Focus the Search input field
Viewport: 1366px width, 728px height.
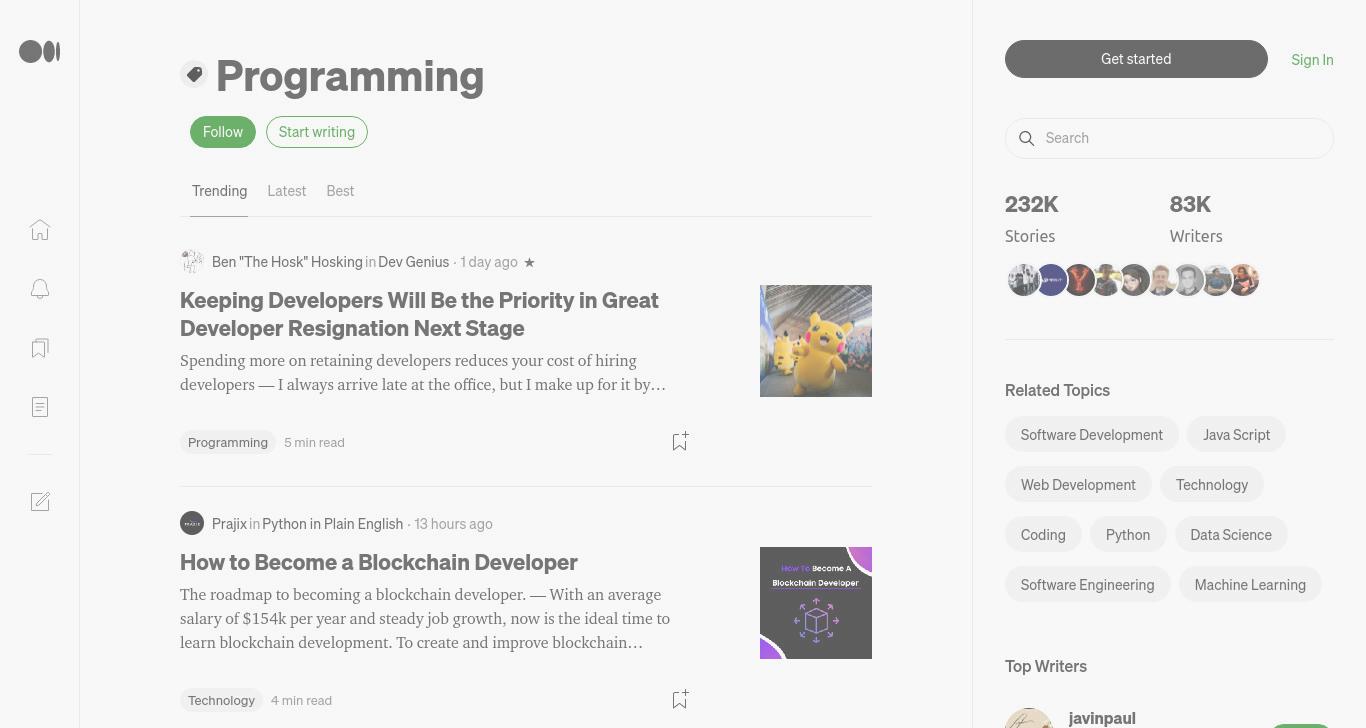[x=1169, y=138]
